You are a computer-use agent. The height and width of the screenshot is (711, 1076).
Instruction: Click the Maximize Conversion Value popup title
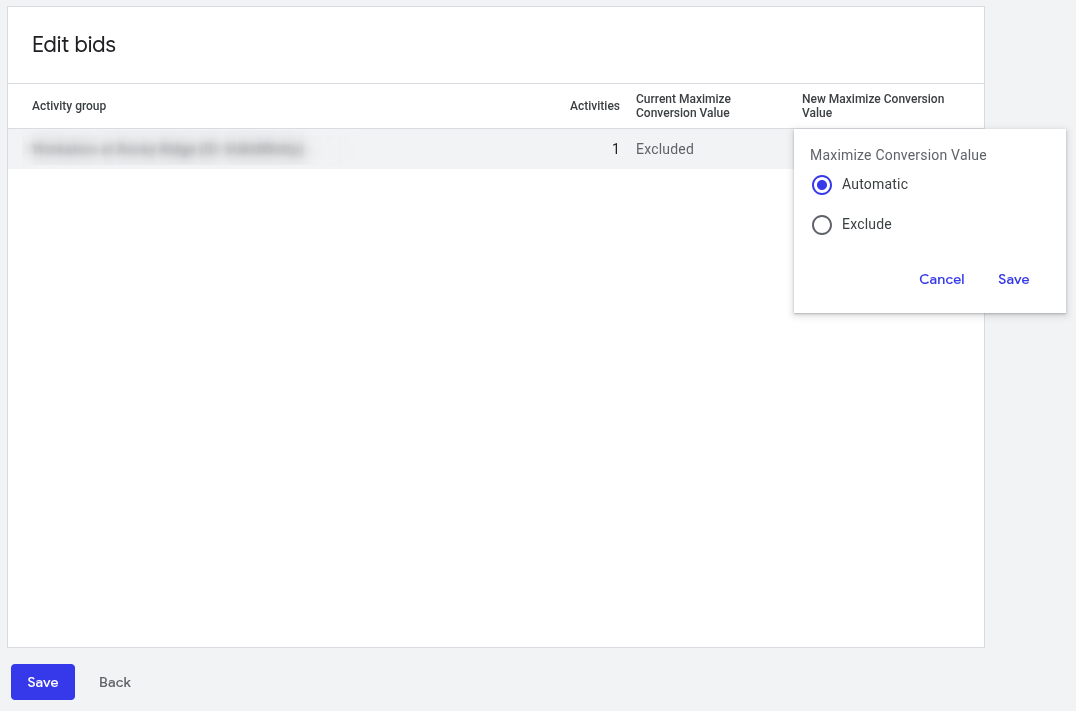pyautogui.click(x=898, y=155)
